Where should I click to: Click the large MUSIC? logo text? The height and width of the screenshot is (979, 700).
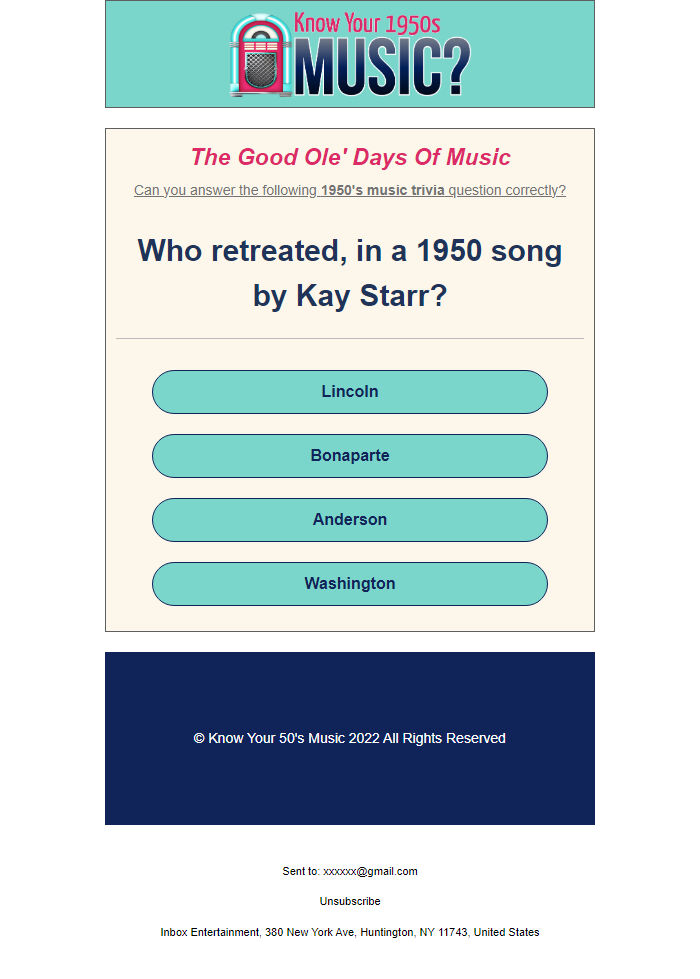point(382,67)
